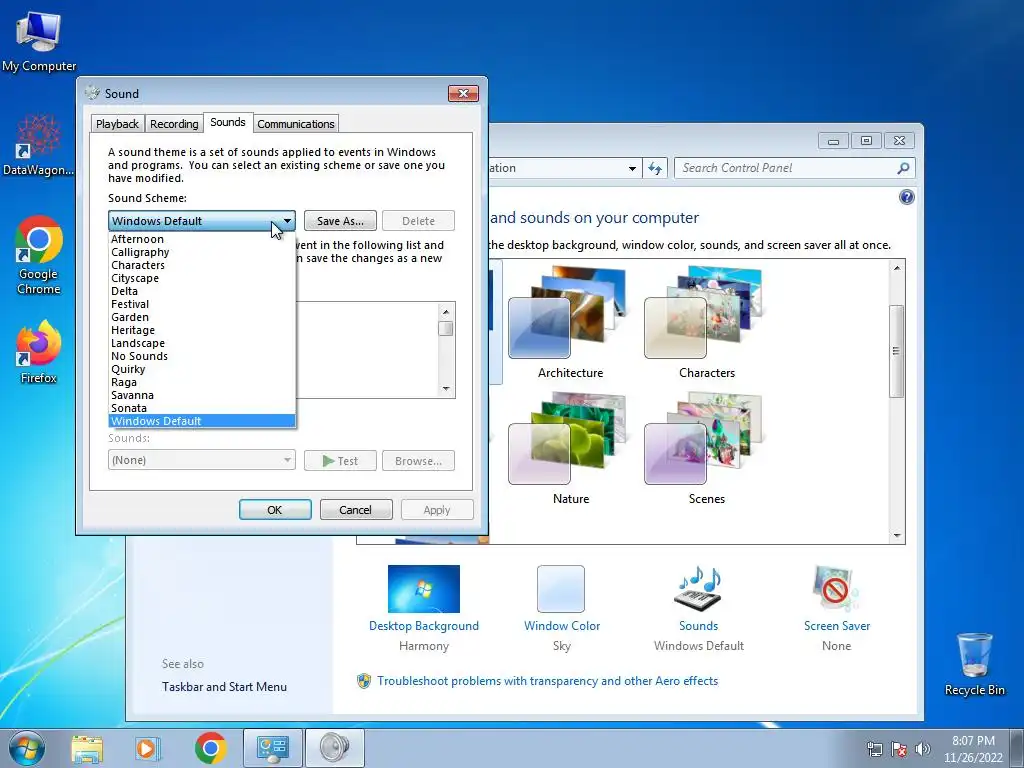Switch to the Playback tab
1024x768 pixels.
tap(118, 124)
